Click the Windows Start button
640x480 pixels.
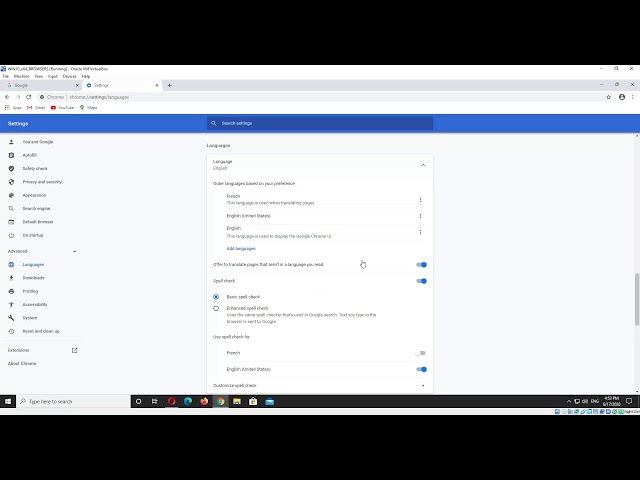point(8,402)
